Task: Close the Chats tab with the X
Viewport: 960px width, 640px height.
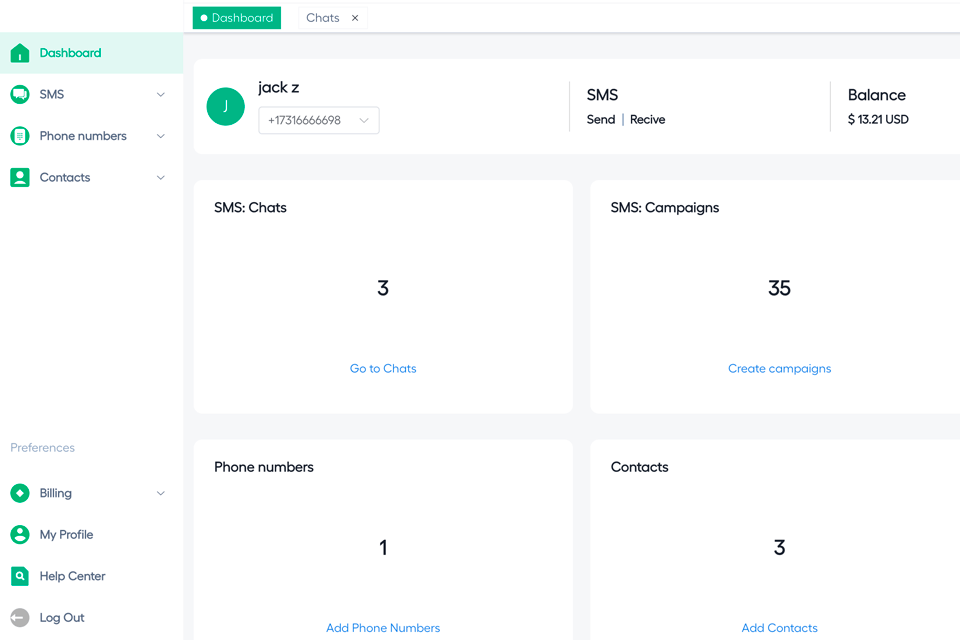Action: (355, 18)
